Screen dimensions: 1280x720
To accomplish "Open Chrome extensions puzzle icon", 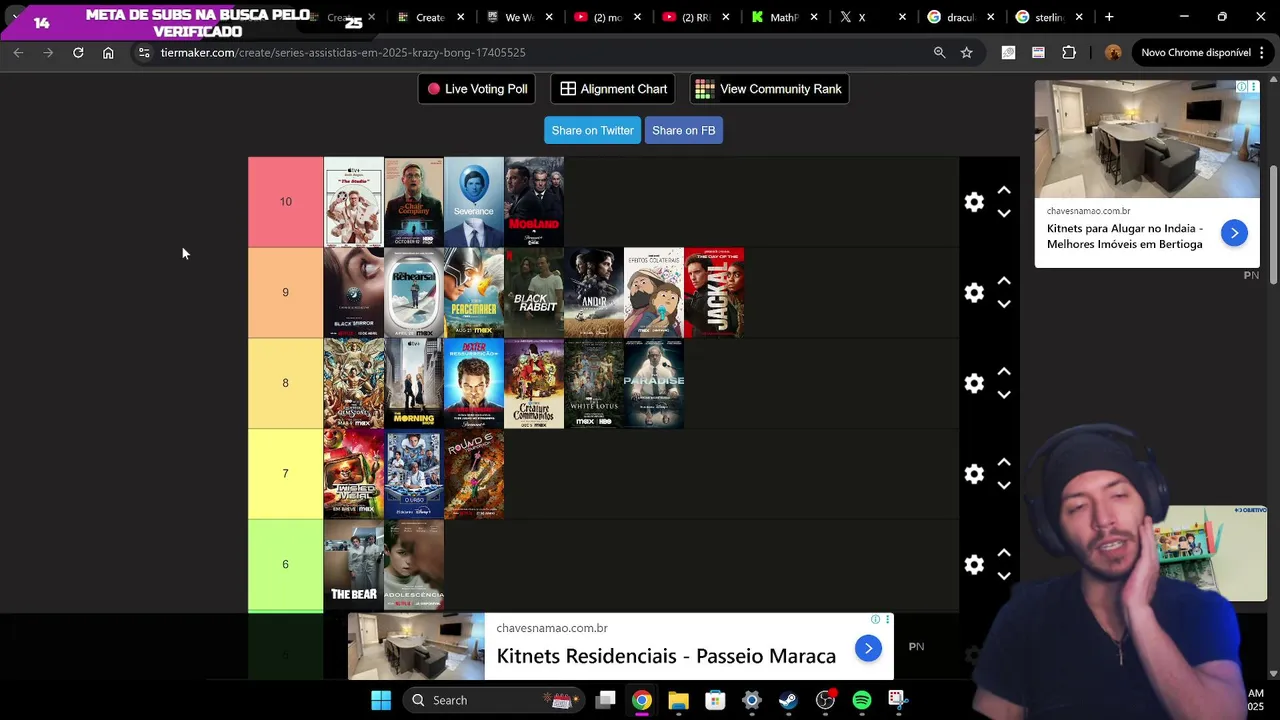I will tap(1069, 52).
